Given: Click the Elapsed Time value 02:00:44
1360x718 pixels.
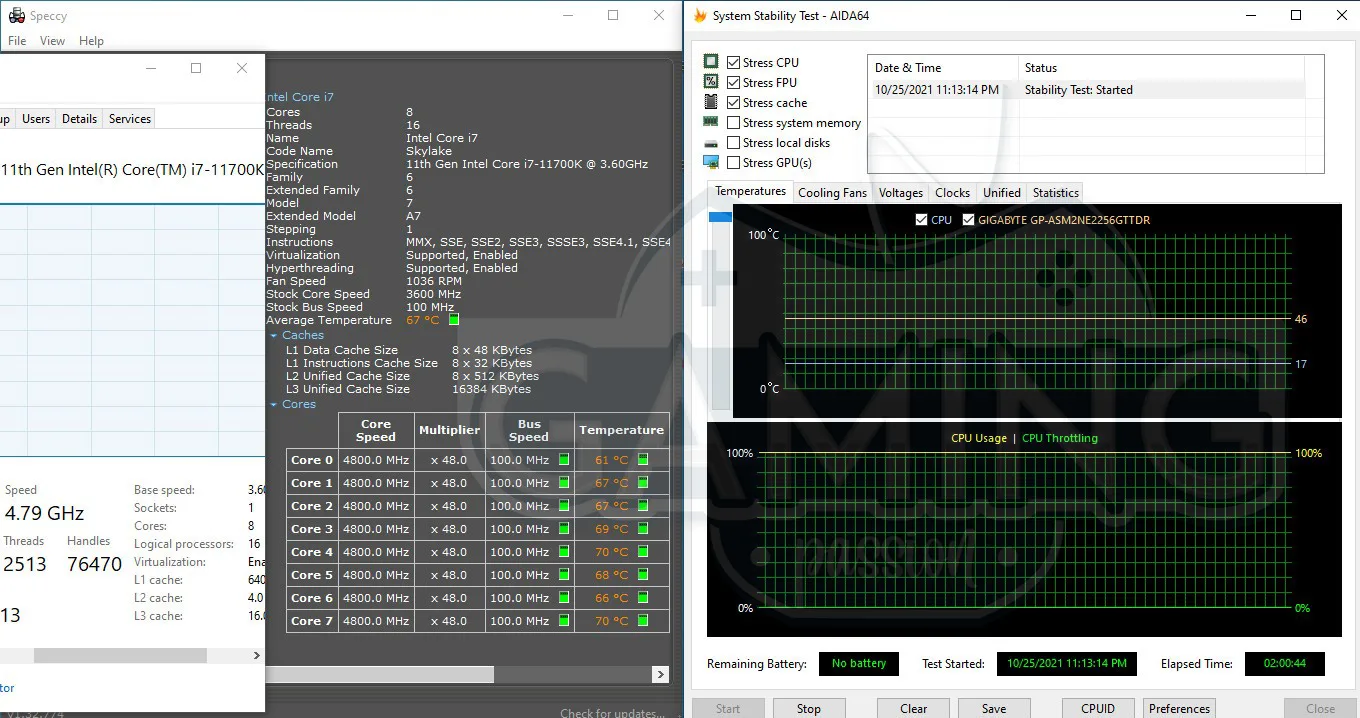Looking at the screenshot, I should (1285, 664).
